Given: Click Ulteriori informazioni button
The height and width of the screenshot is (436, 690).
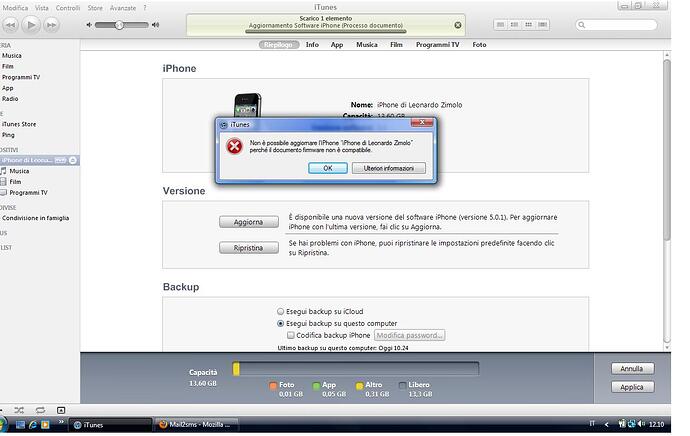Looking at the screenshot, I should [x=388, y=168].
